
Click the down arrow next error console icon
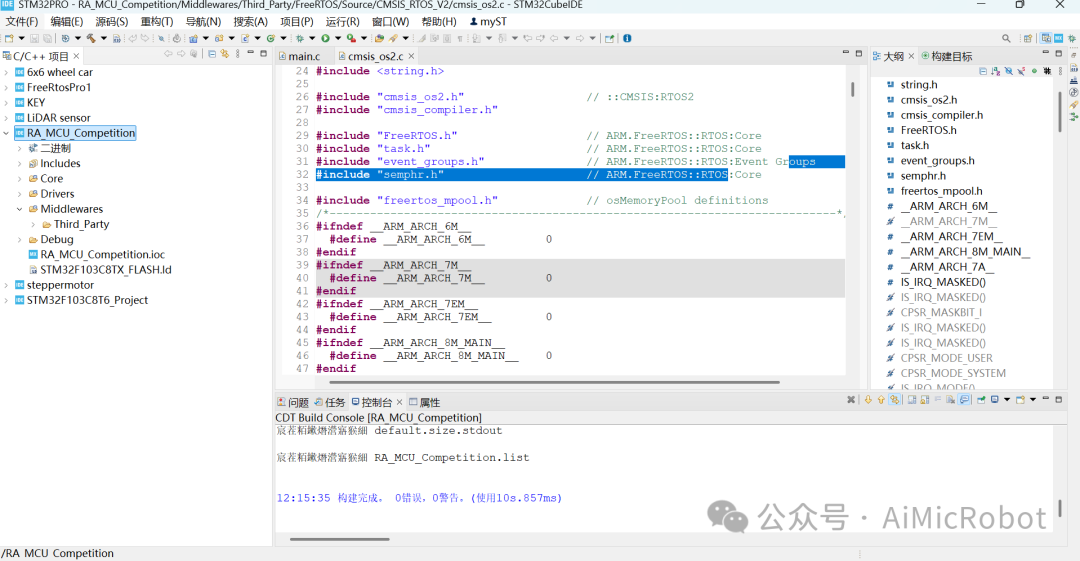pos(868,400)
